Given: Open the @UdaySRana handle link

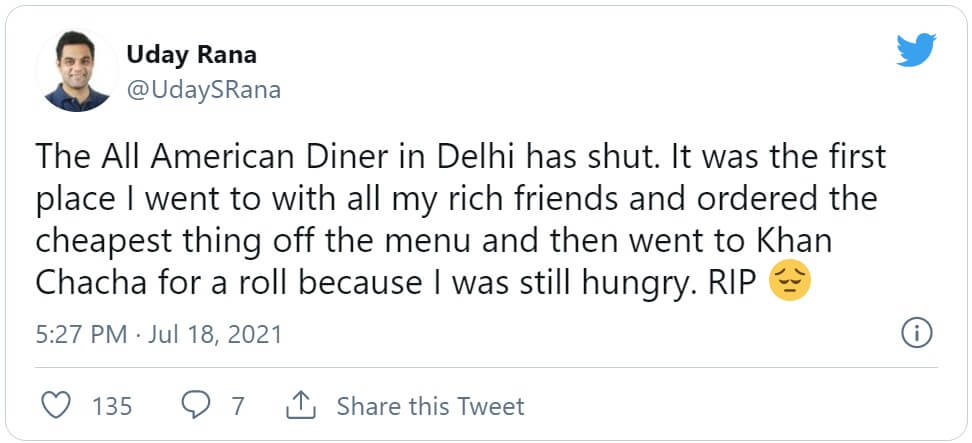Looking at the screenshot, I should pos(204,89).
